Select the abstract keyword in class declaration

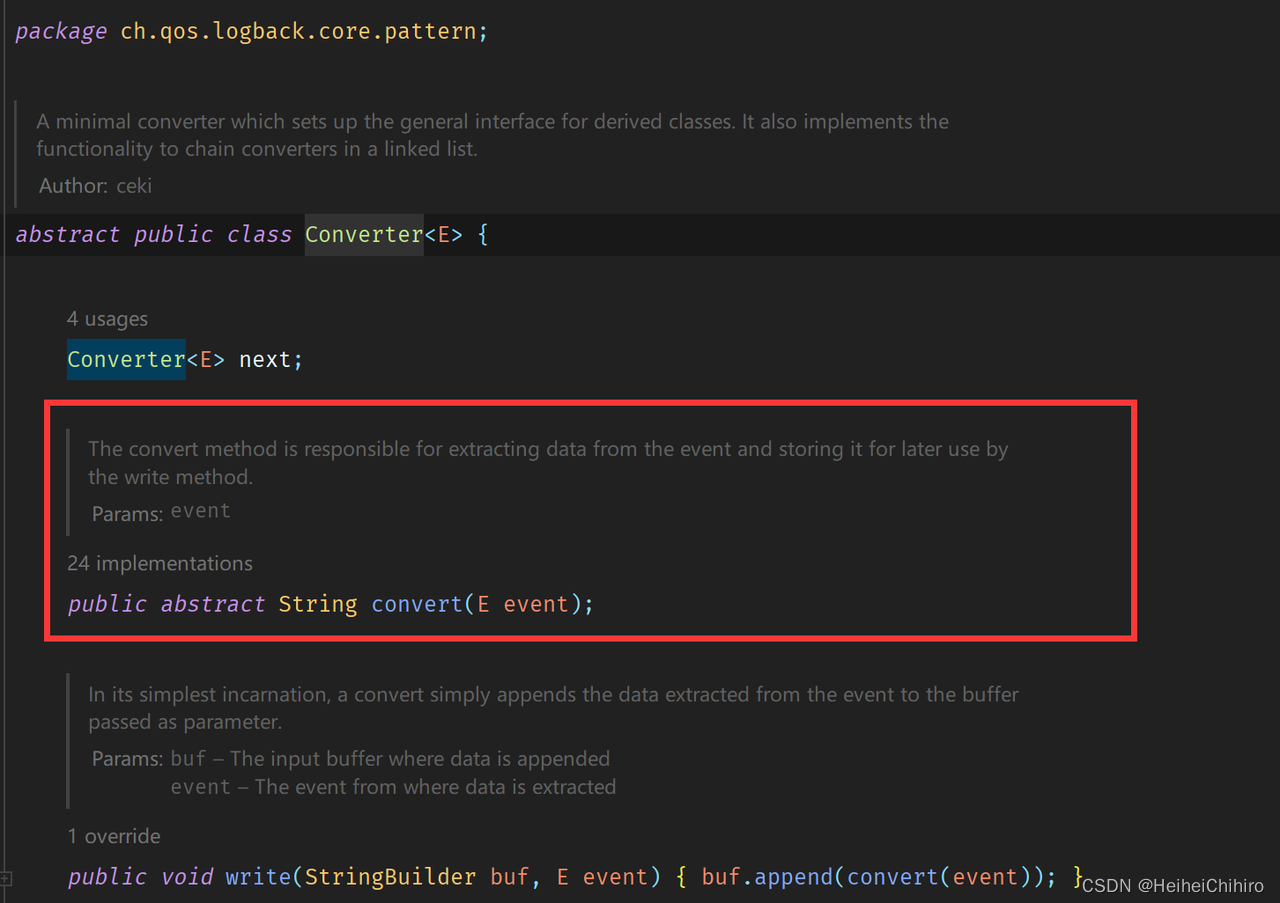tap(67, 234)
